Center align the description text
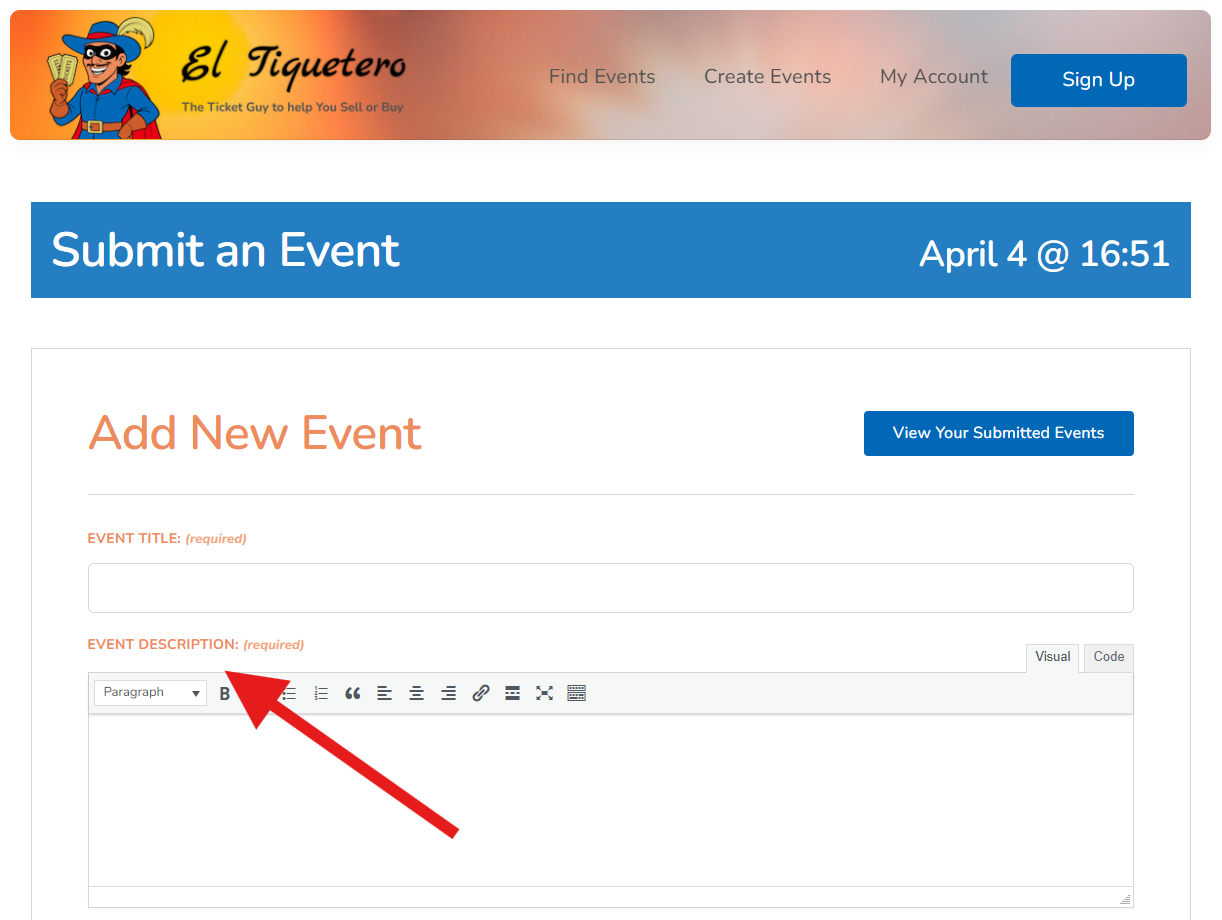1222x920 pixels. point(416,693)
